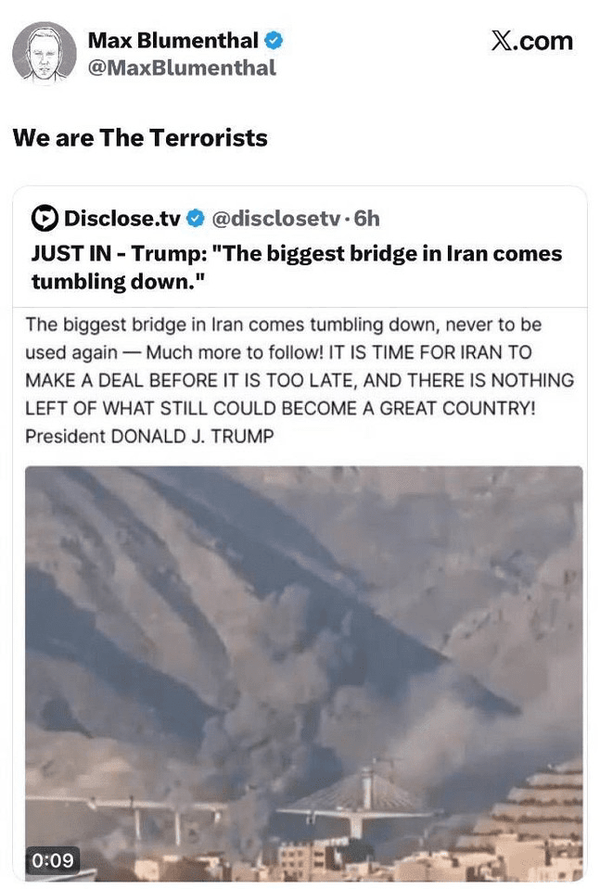
Task: Click the "JUST IN - Trump" quoted headline
Action: pos(297,267)
